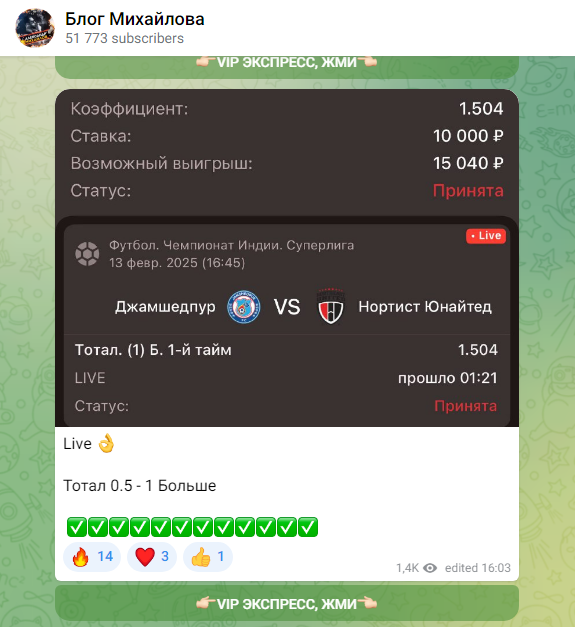This screenshot has width=575, height=627.
Task: Open the Блог Михайлова channel avatar
Action: point(35,28)
